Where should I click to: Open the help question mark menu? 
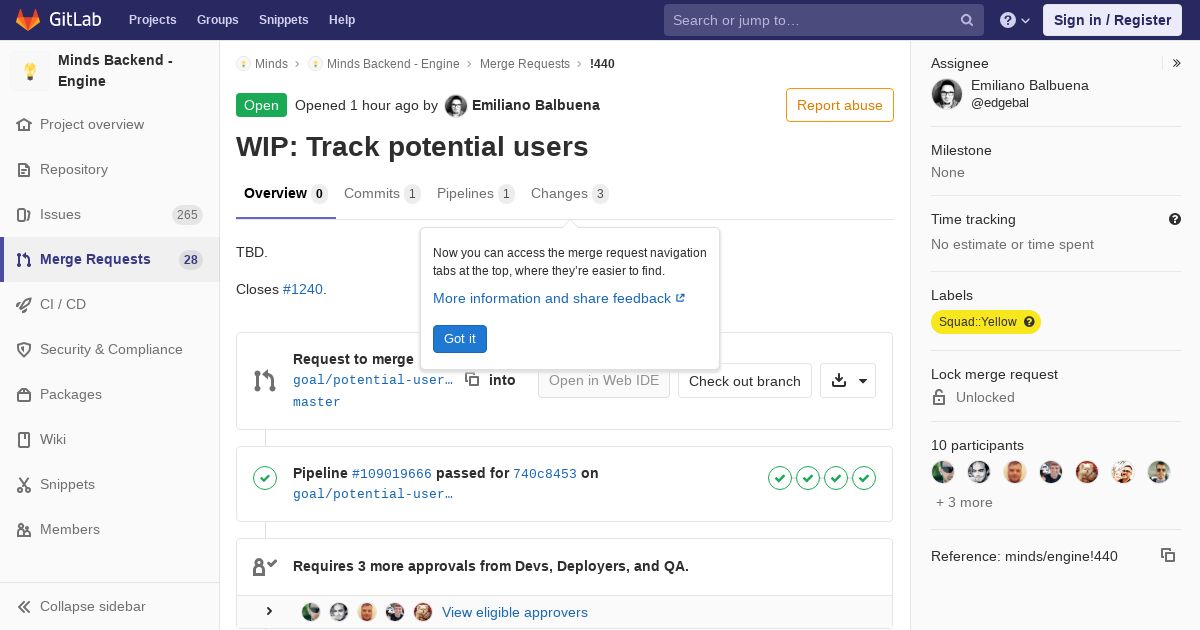tap(1015, 20)
